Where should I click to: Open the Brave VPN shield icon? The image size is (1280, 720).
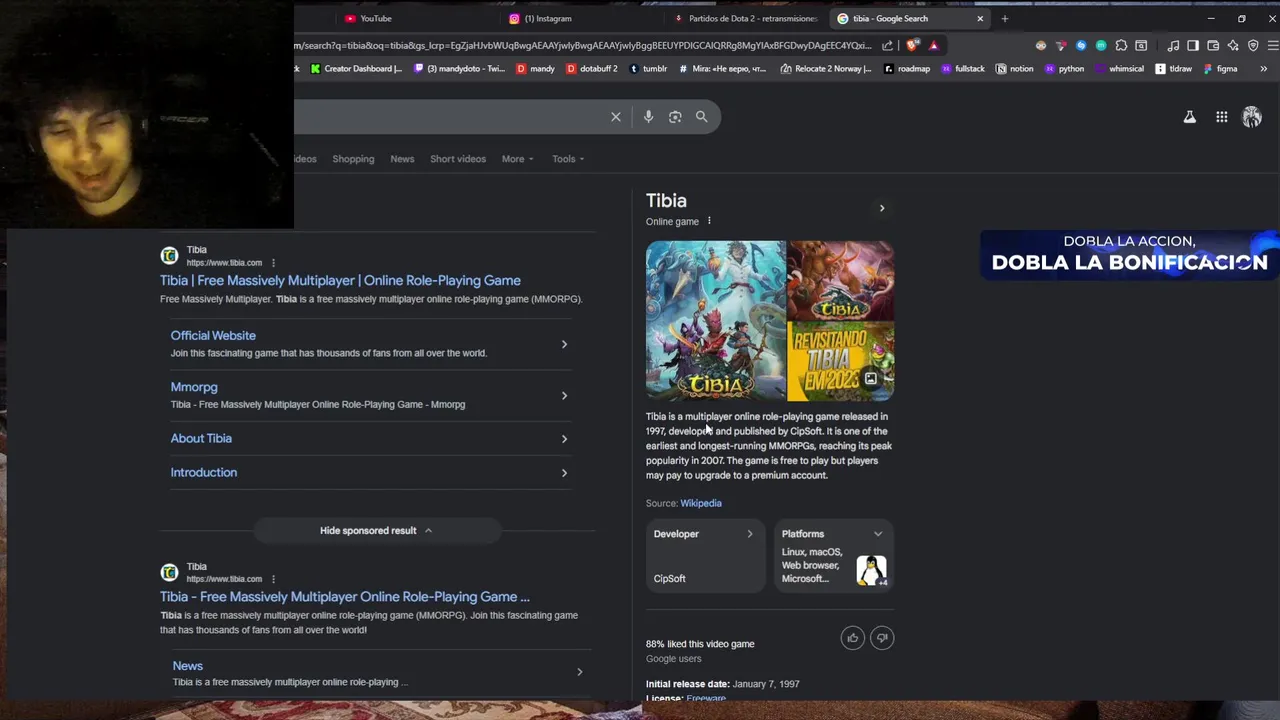(1253, 45)
